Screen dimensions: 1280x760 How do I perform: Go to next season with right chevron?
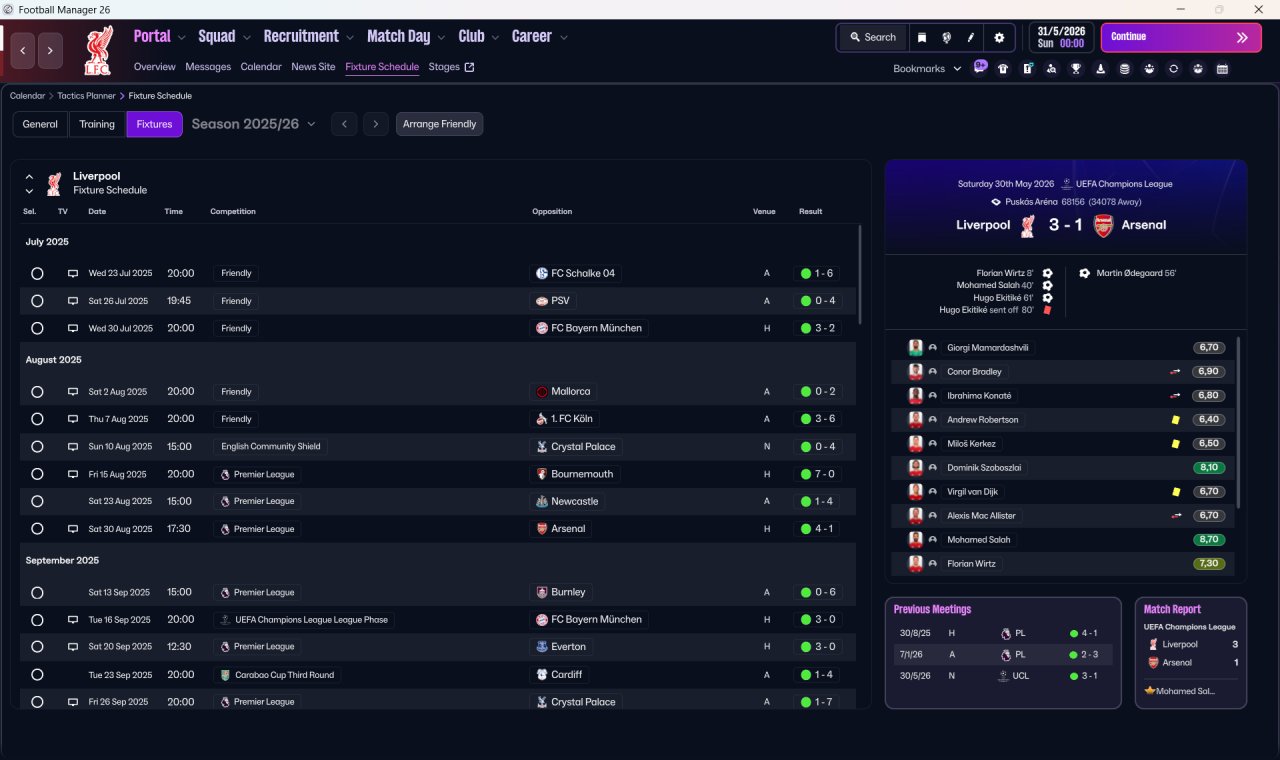(376, 124)
